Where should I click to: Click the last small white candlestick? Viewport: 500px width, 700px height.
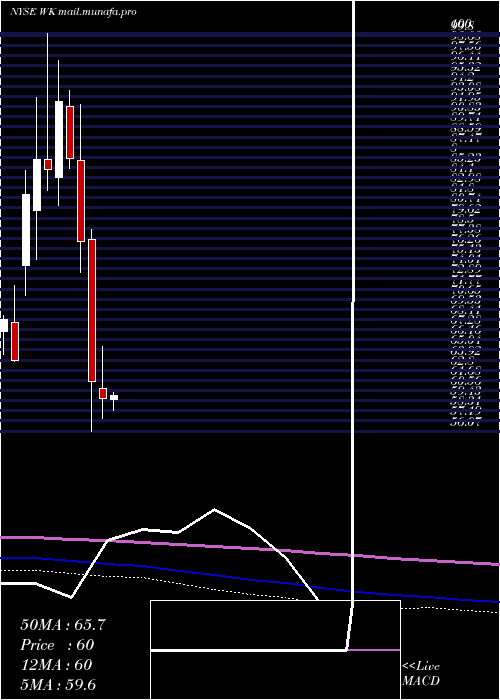click(114, 397)
